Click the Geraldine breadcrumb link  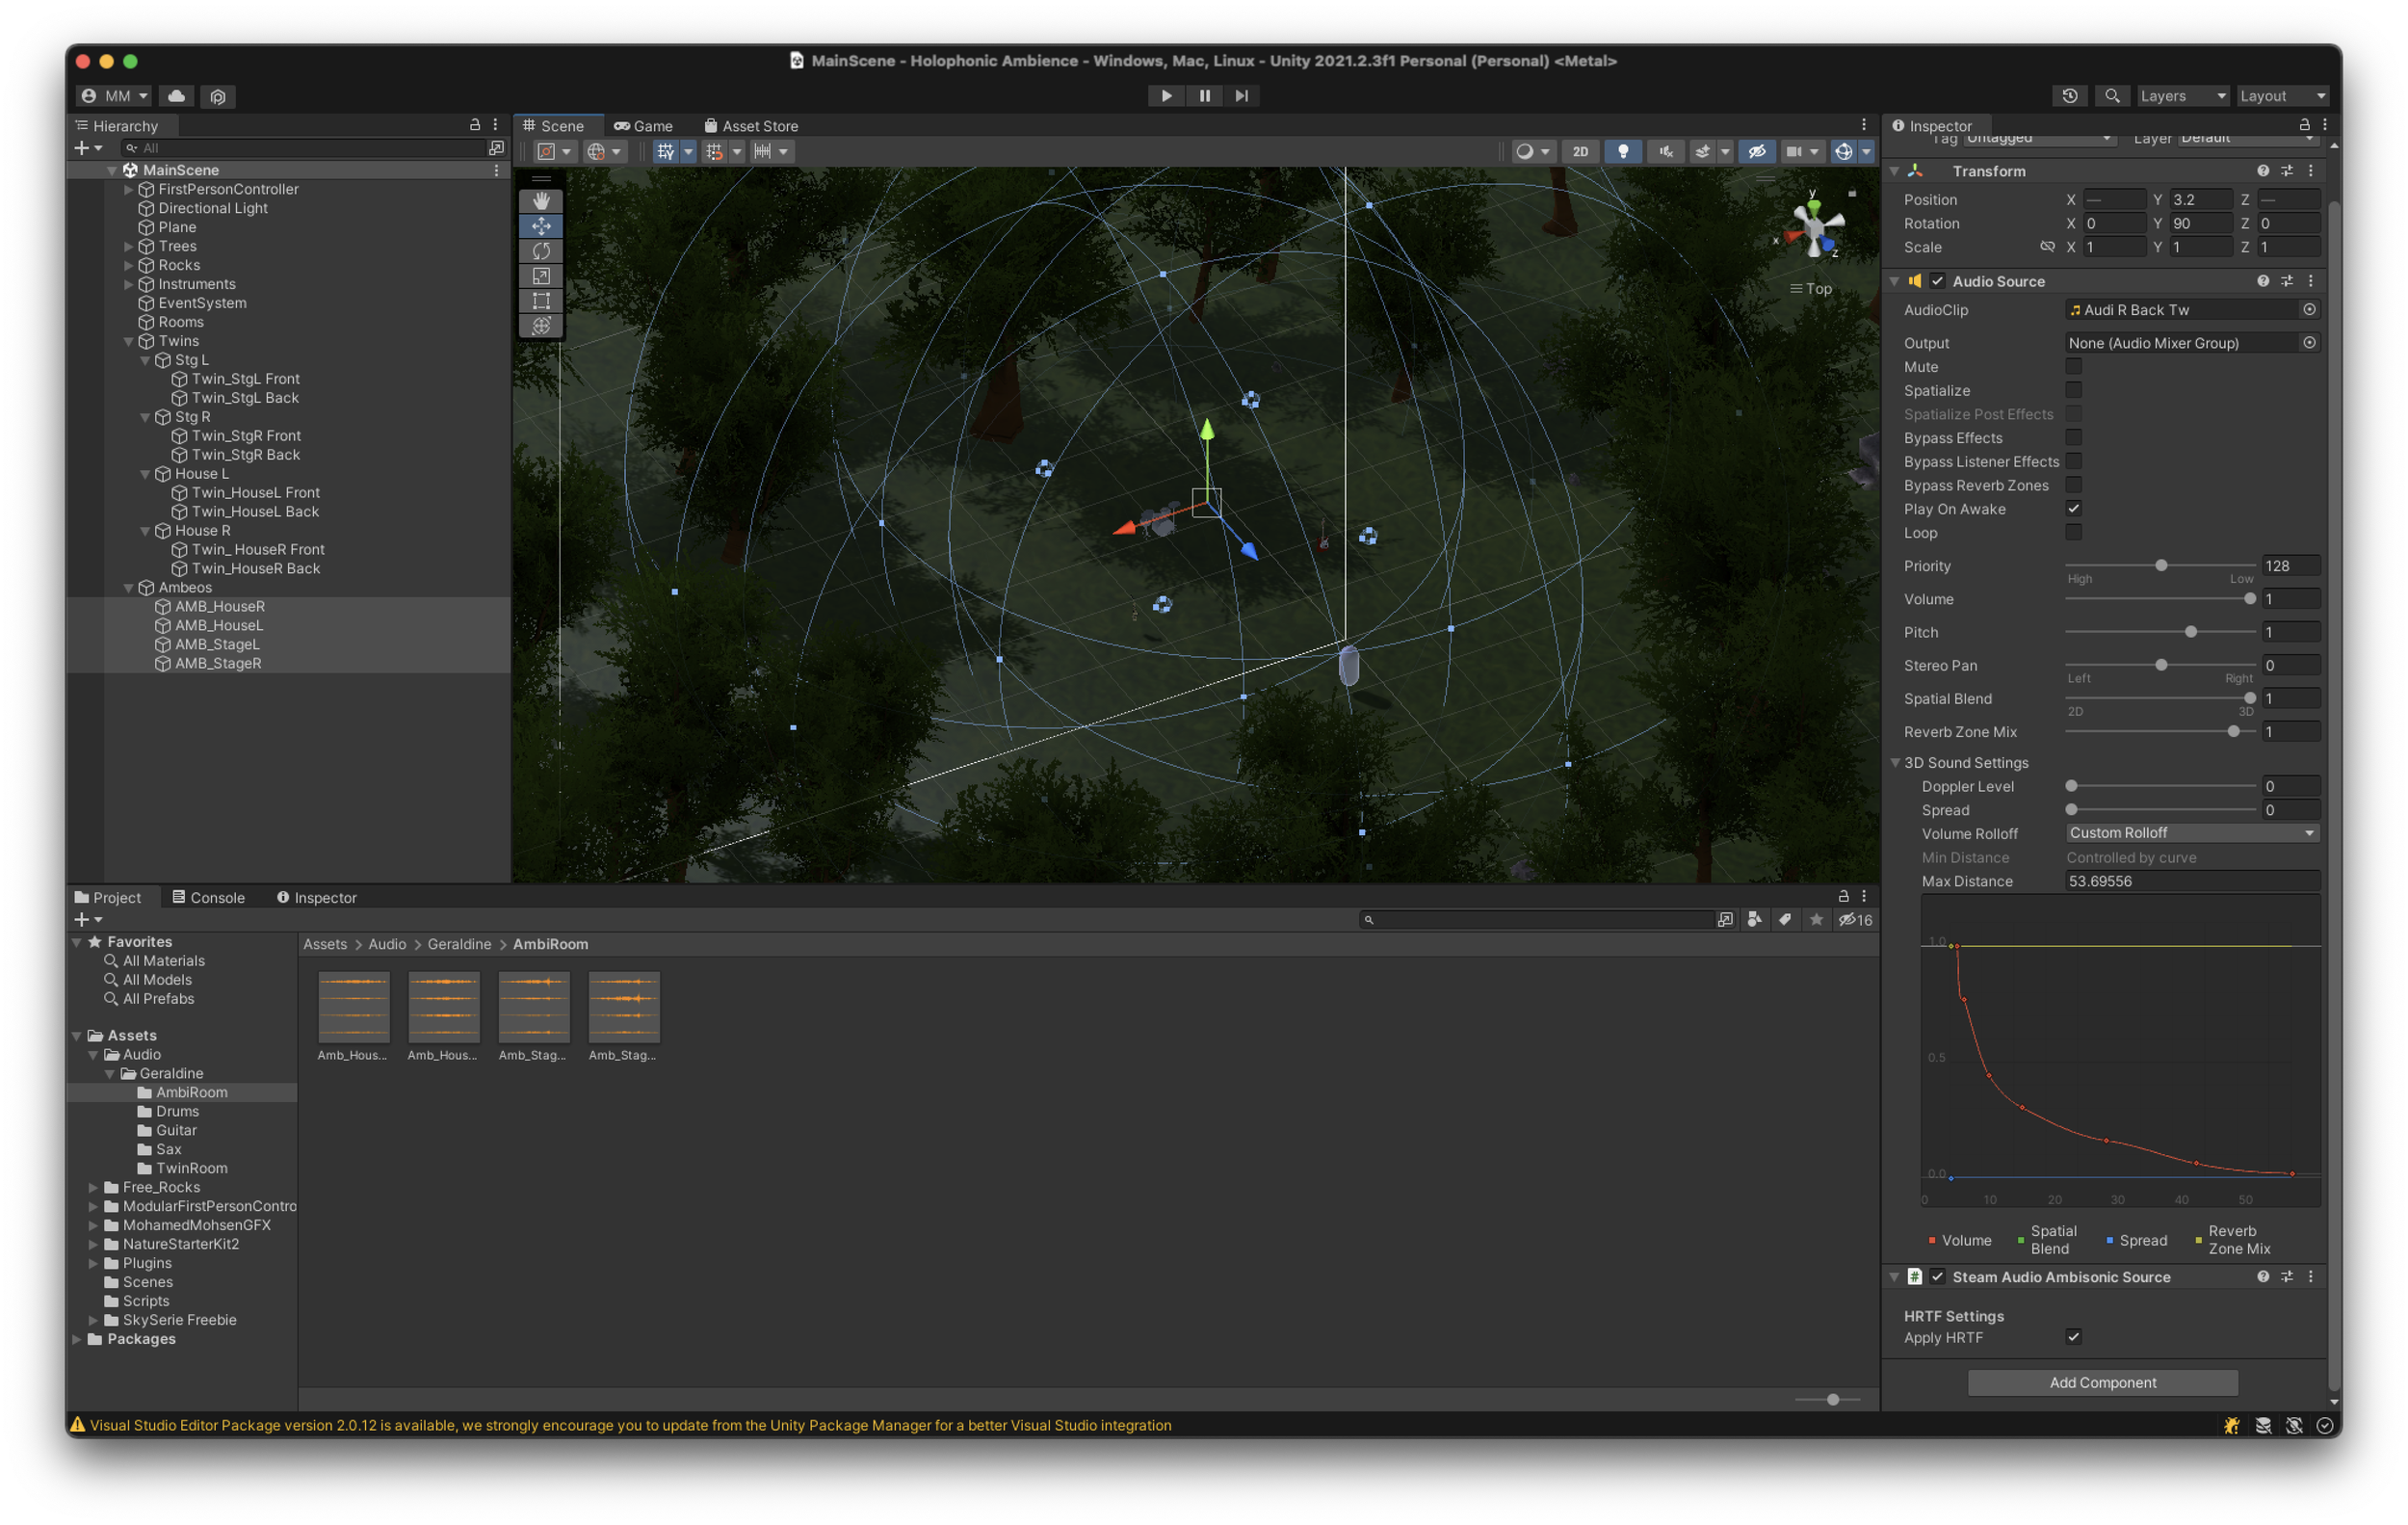pyautogui.click(x=459, y=944)
